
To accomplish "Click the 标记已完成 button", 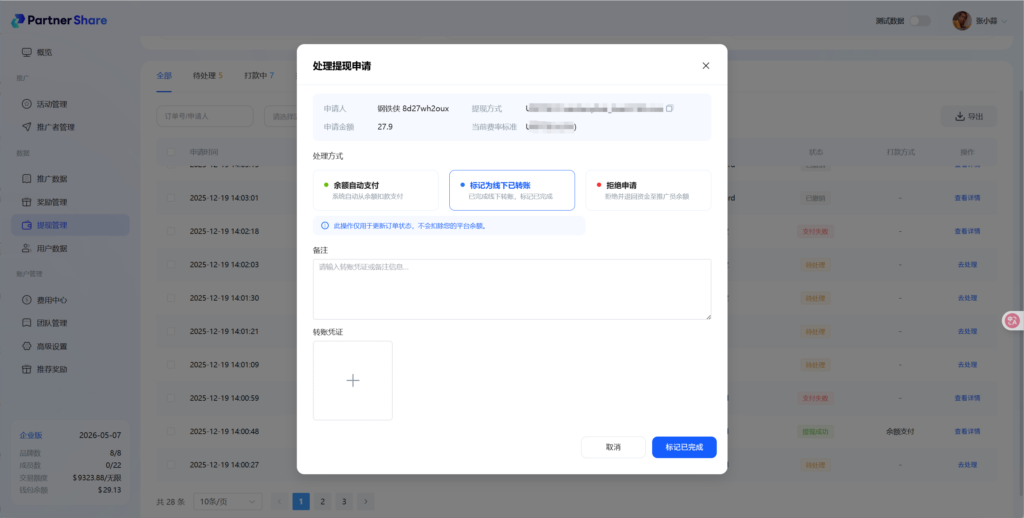I will coord(684,447).
